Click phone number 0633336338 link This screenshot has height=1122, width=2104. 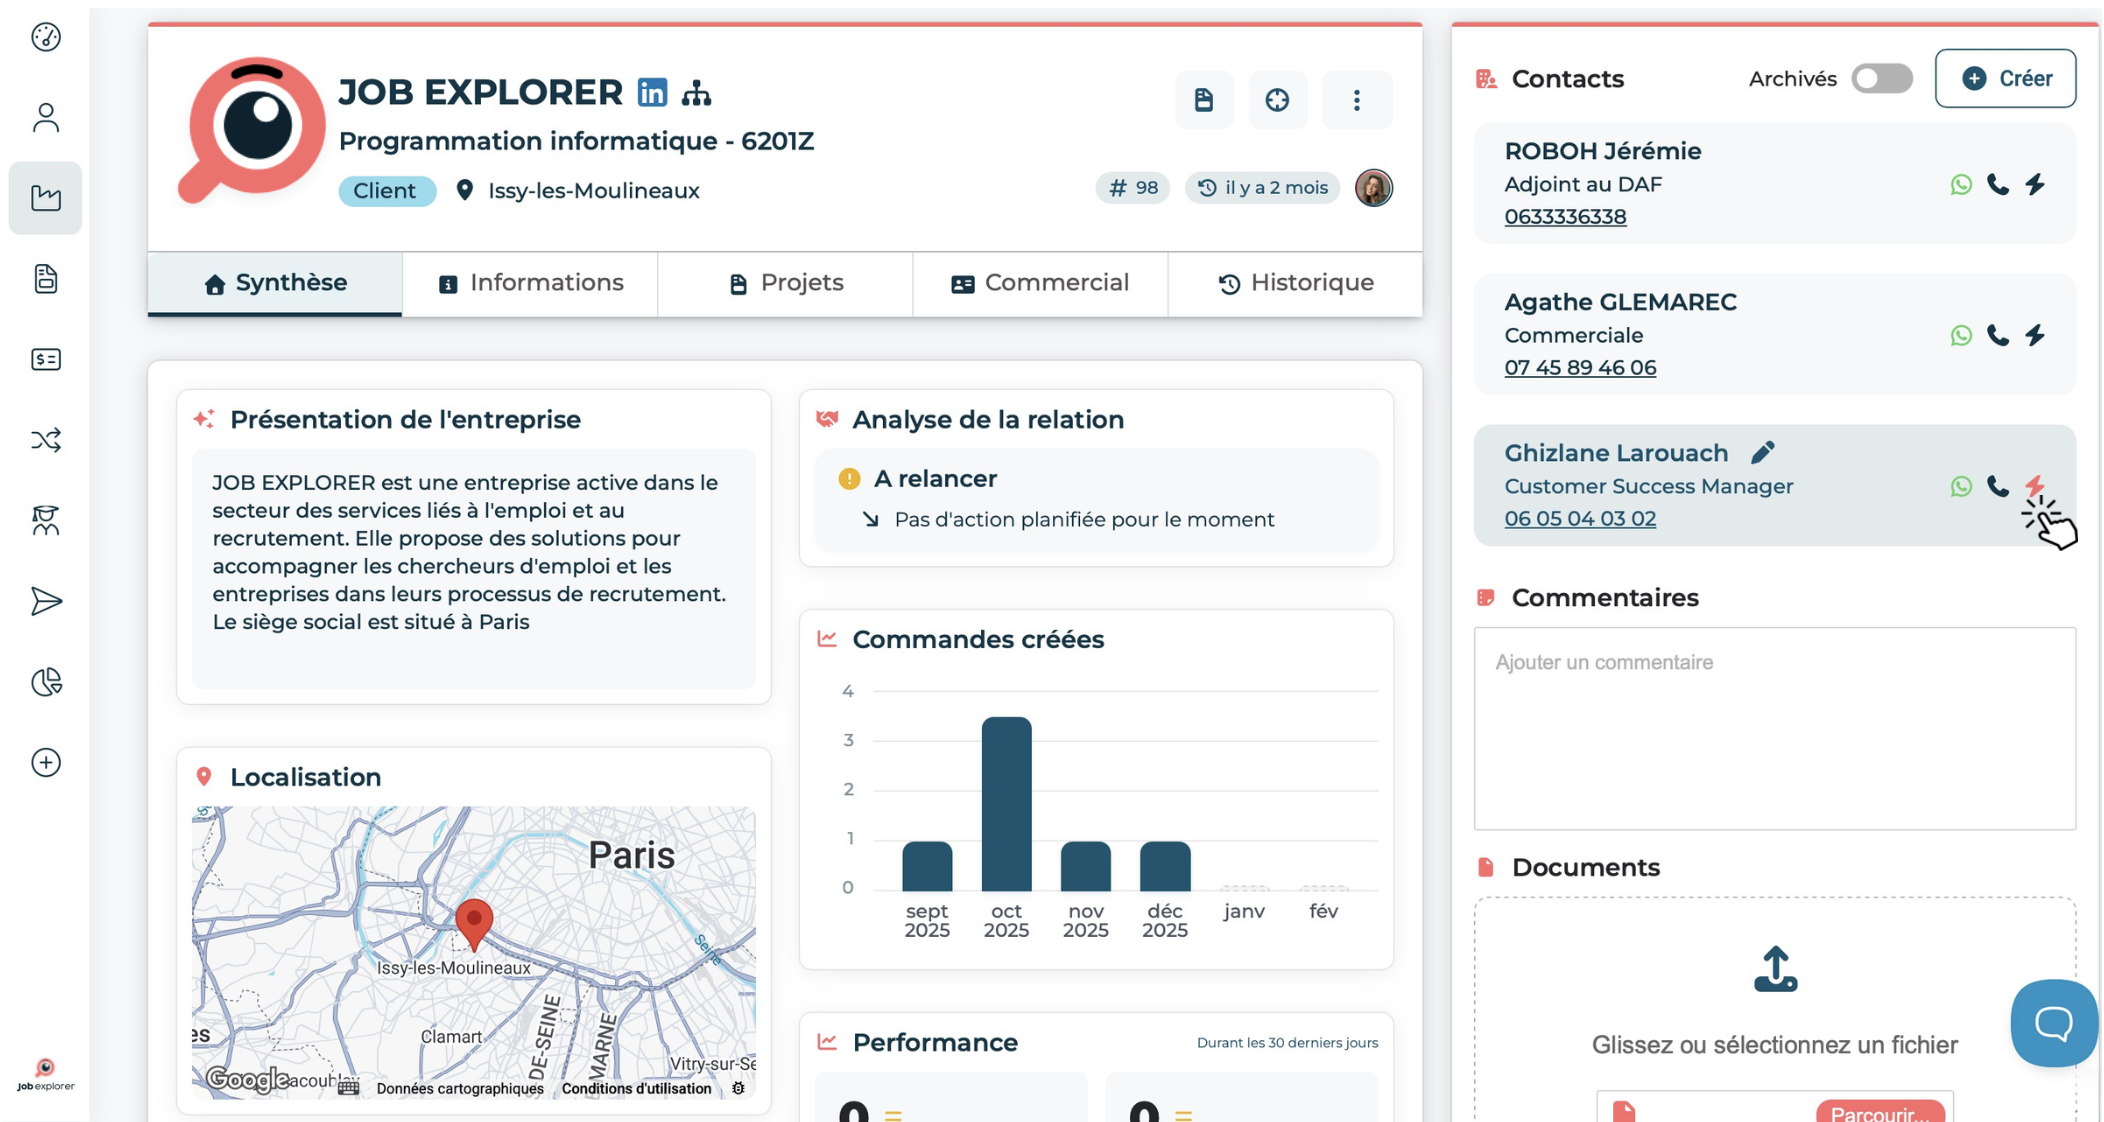1565,217
